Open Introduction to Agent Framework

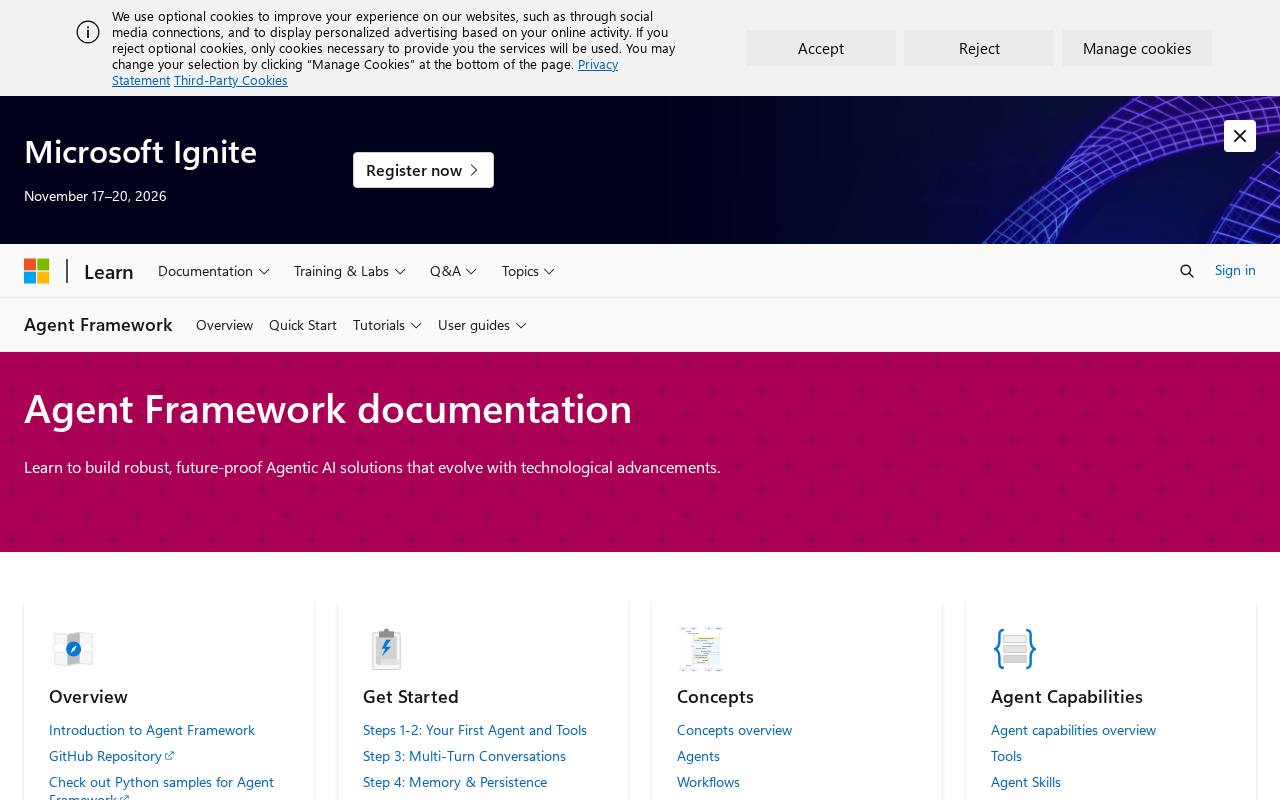[152, 730]
